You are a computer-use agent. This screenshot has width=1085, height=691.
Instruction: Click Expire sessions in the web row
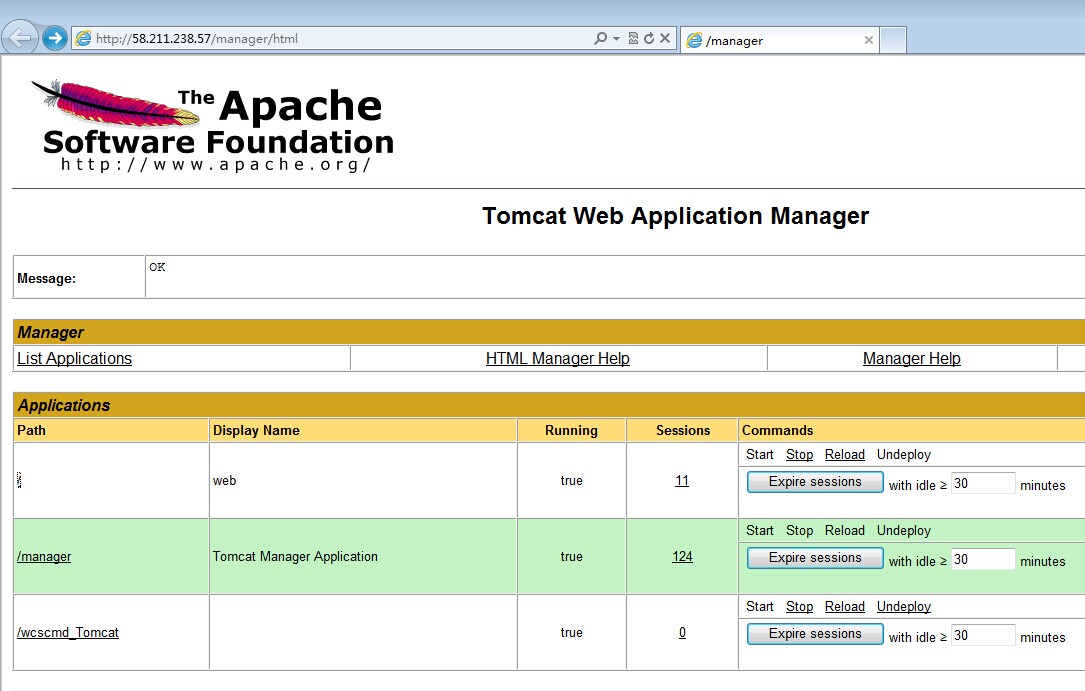pyautogui.click(x=815, y=482)
